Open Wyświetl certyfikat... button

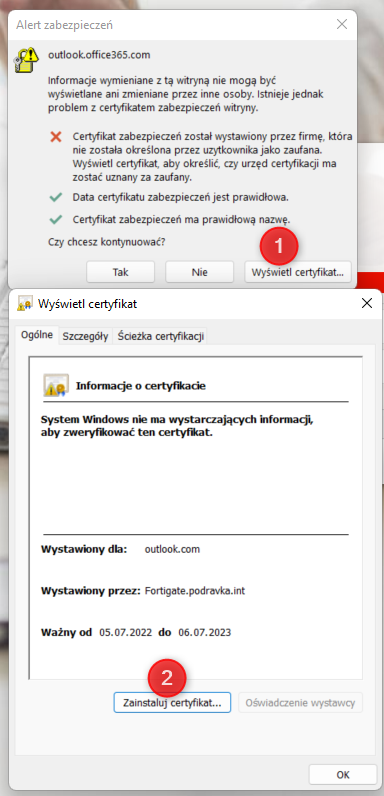(298, 272)
